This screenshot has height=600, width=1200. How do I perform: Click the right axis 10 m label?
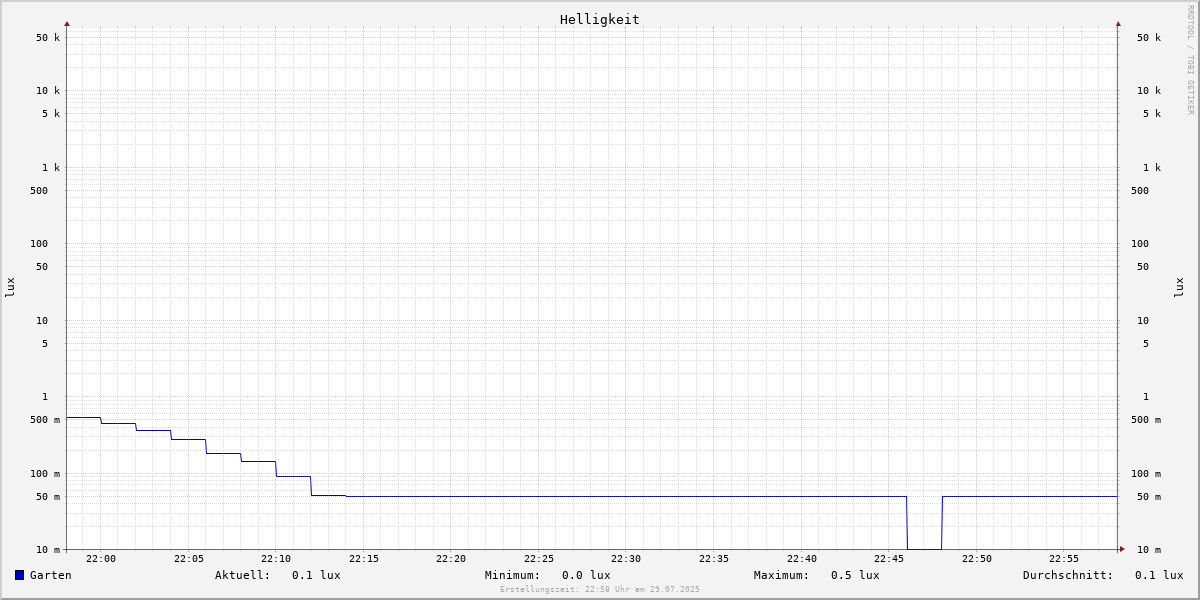click(x=1149, y=550)
